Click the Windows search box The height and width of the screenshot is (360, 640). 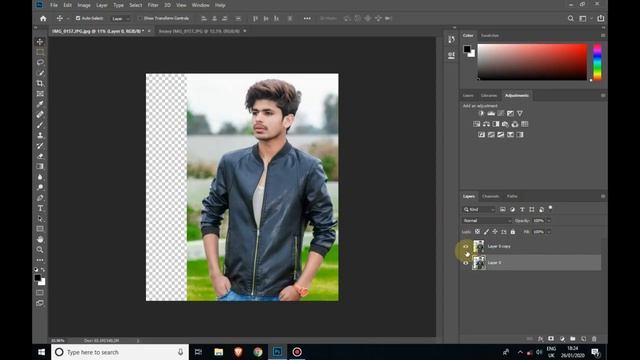(120, 352)
